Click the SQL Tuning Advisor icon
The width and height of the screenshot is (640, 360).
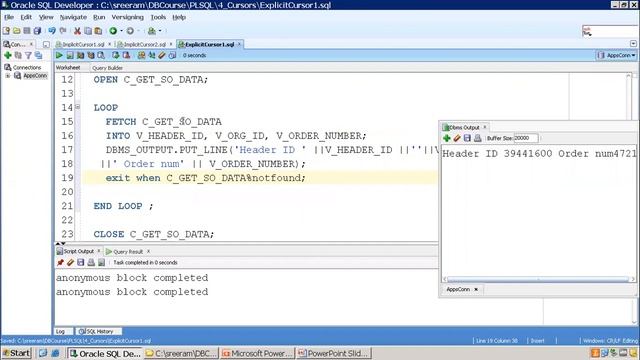101,55
